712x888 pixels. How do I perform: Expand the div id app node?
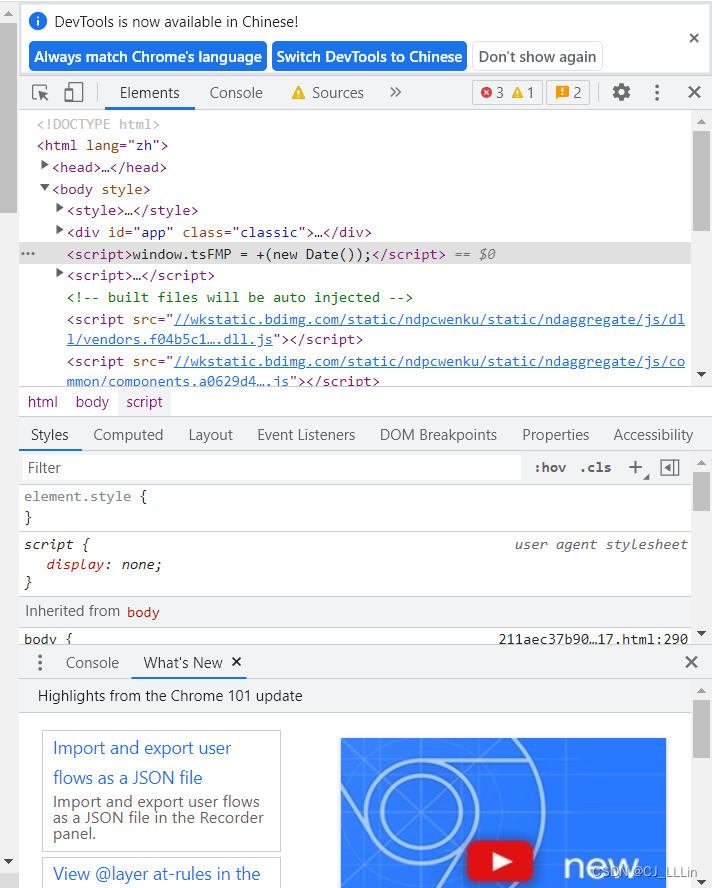click(59, 230)
